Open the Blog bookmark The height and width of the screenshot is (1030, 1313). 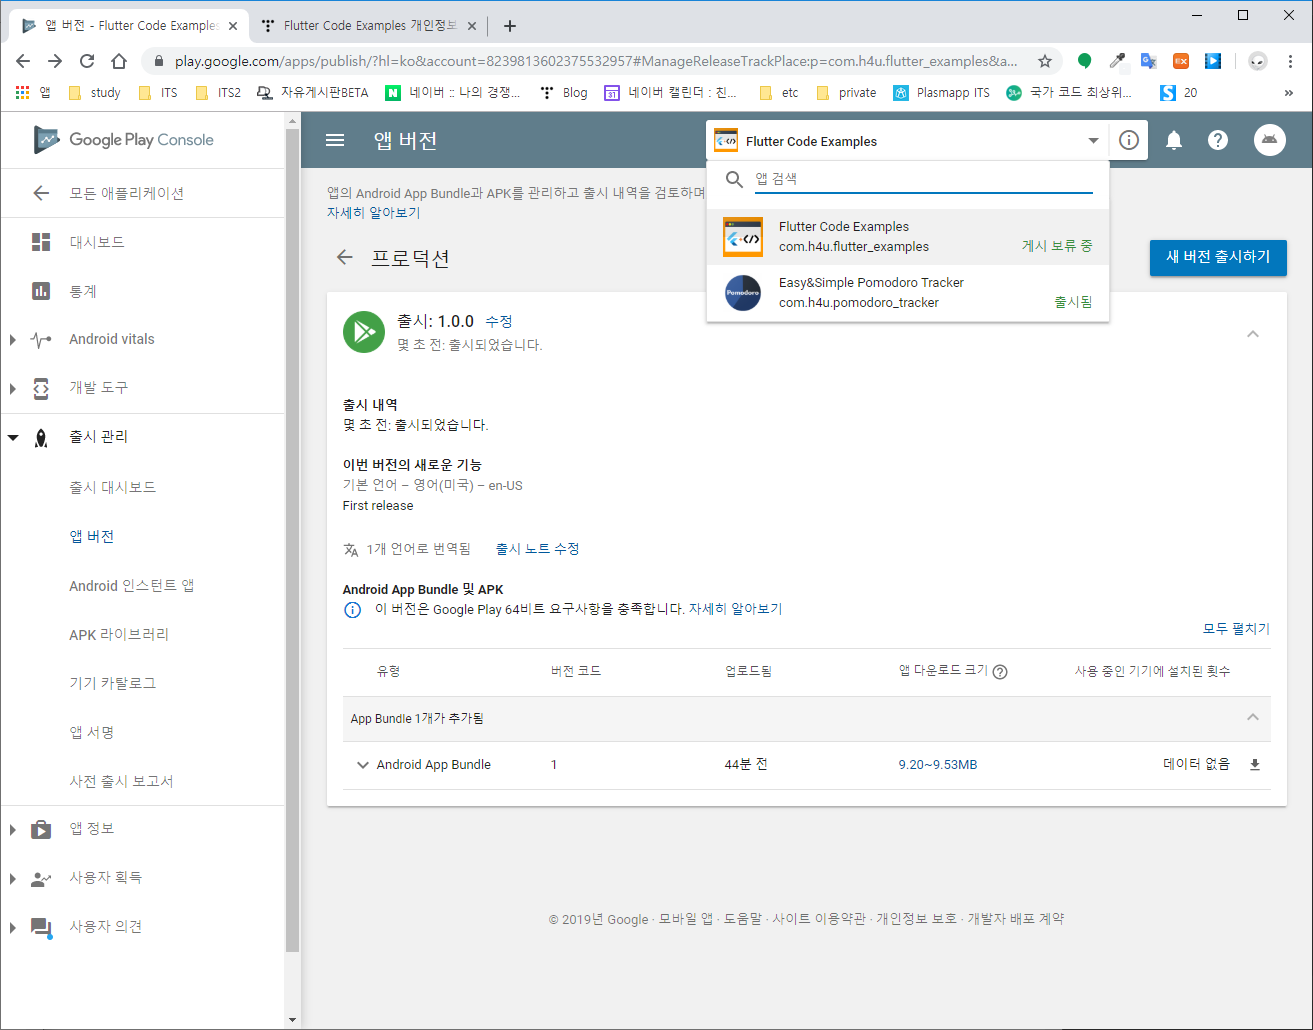[x=564, y=93]
